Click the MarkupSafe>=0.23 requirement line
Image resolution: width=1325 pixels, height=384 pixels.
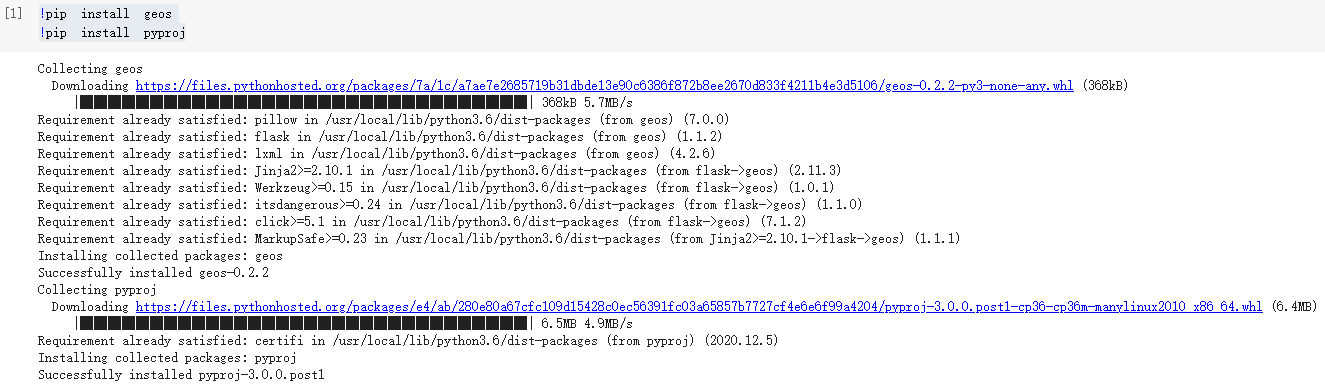coord(499,239)
